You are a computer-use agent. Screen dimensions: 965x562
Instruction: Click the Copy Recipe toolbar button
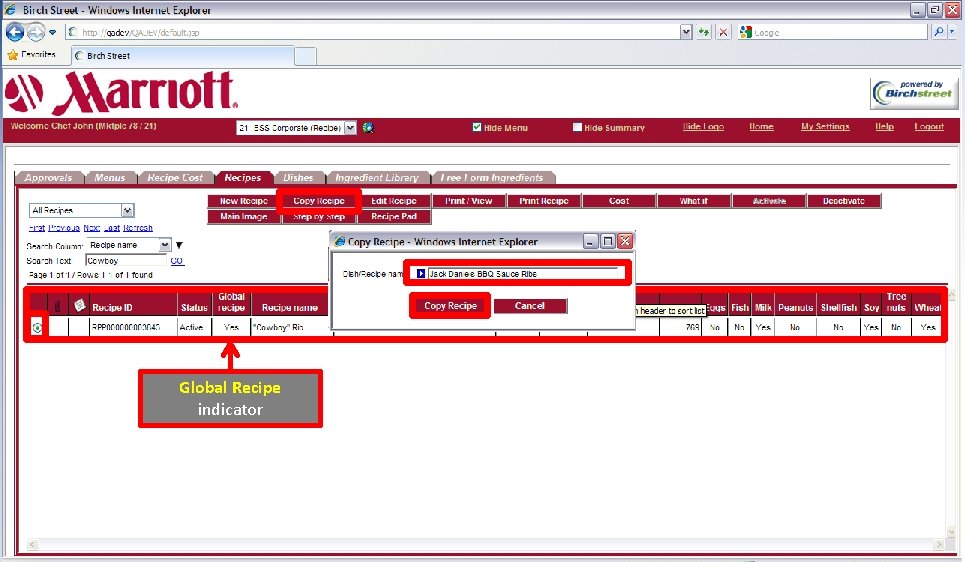319,201
